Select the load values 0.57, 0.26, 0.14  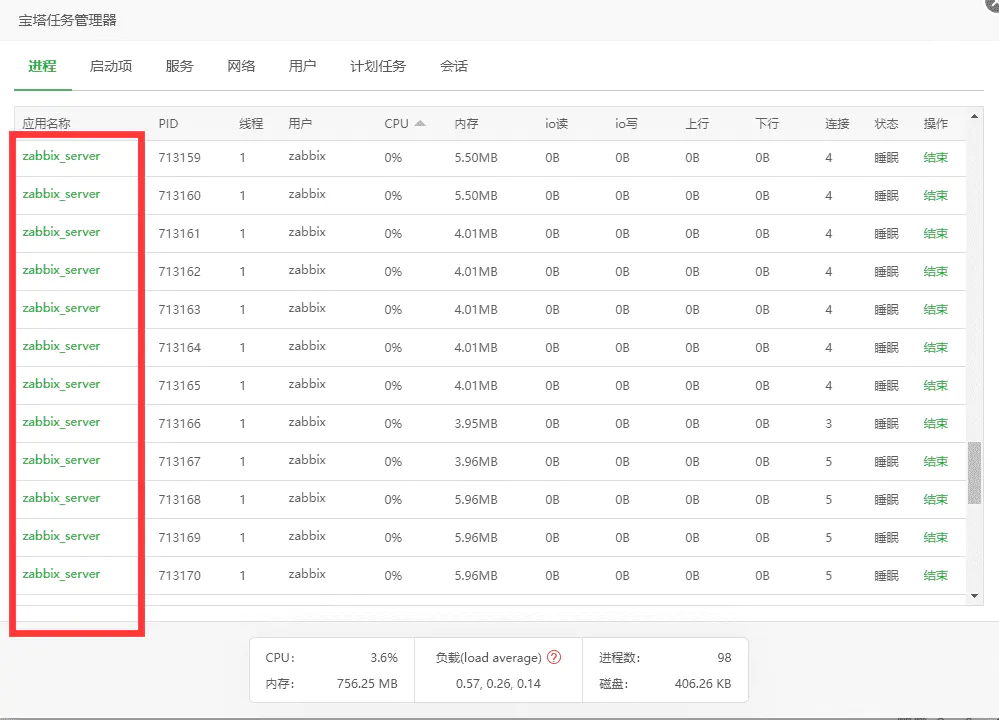(x=498, y=684)
